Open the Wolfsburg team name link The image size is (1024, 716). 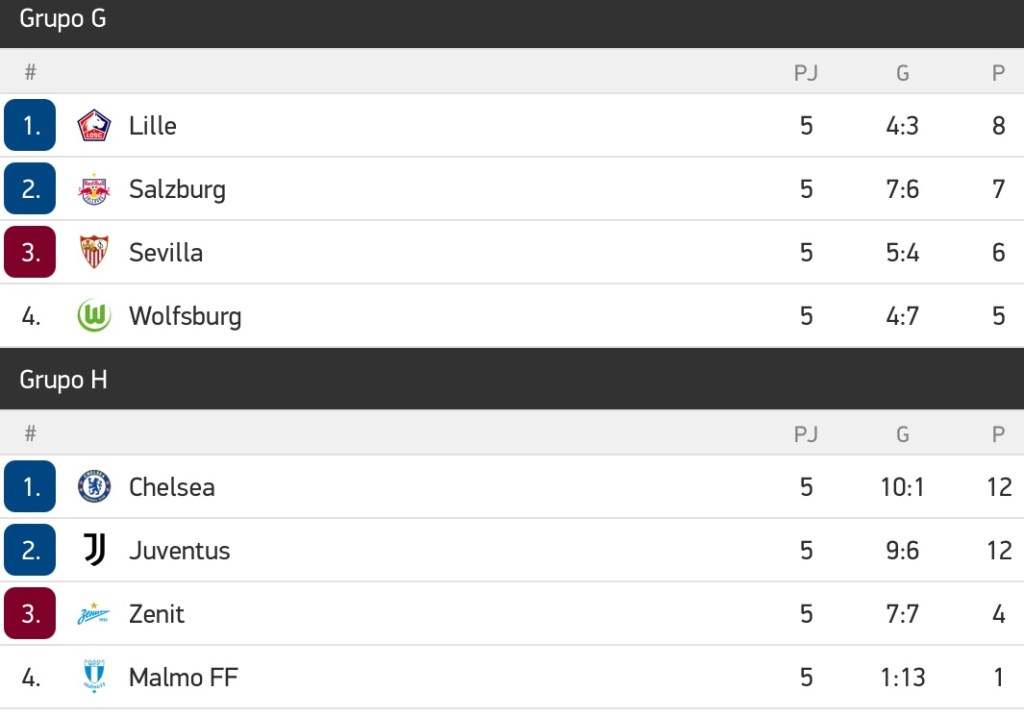pyautogui.click(x=185, y=316)
